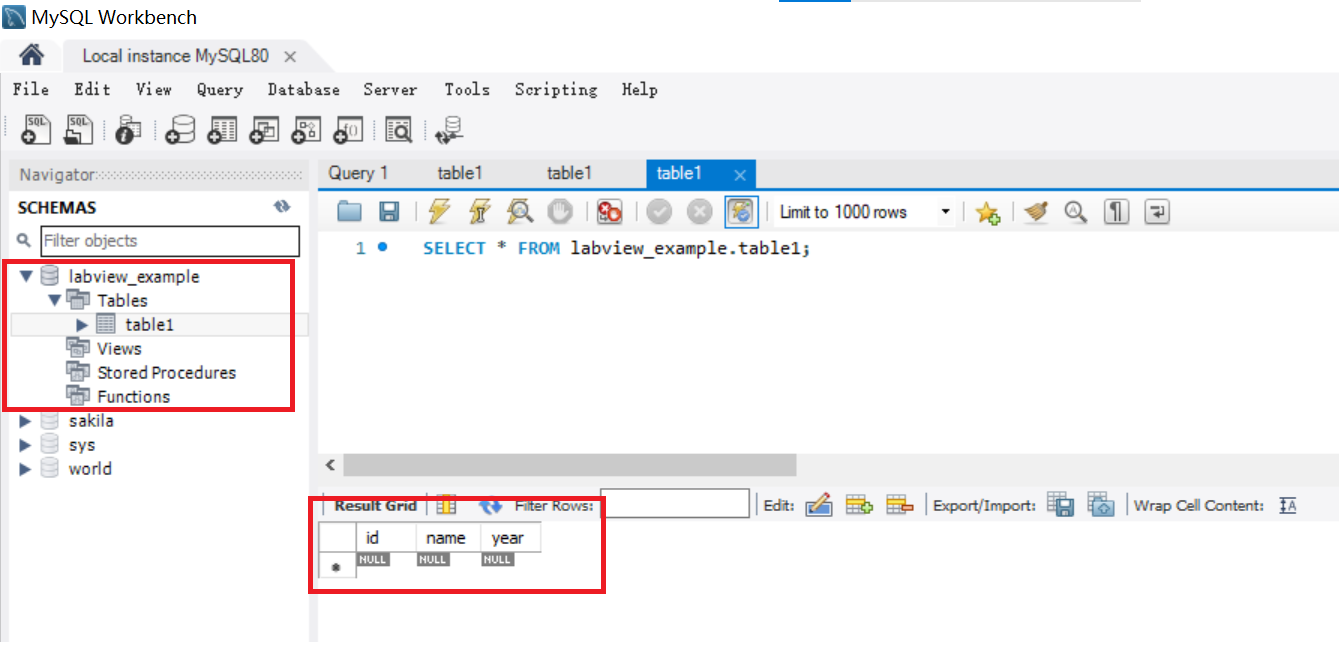Open the Edit menu
1339x648 pixels.
pyautogui.click(x=92, y=89)
